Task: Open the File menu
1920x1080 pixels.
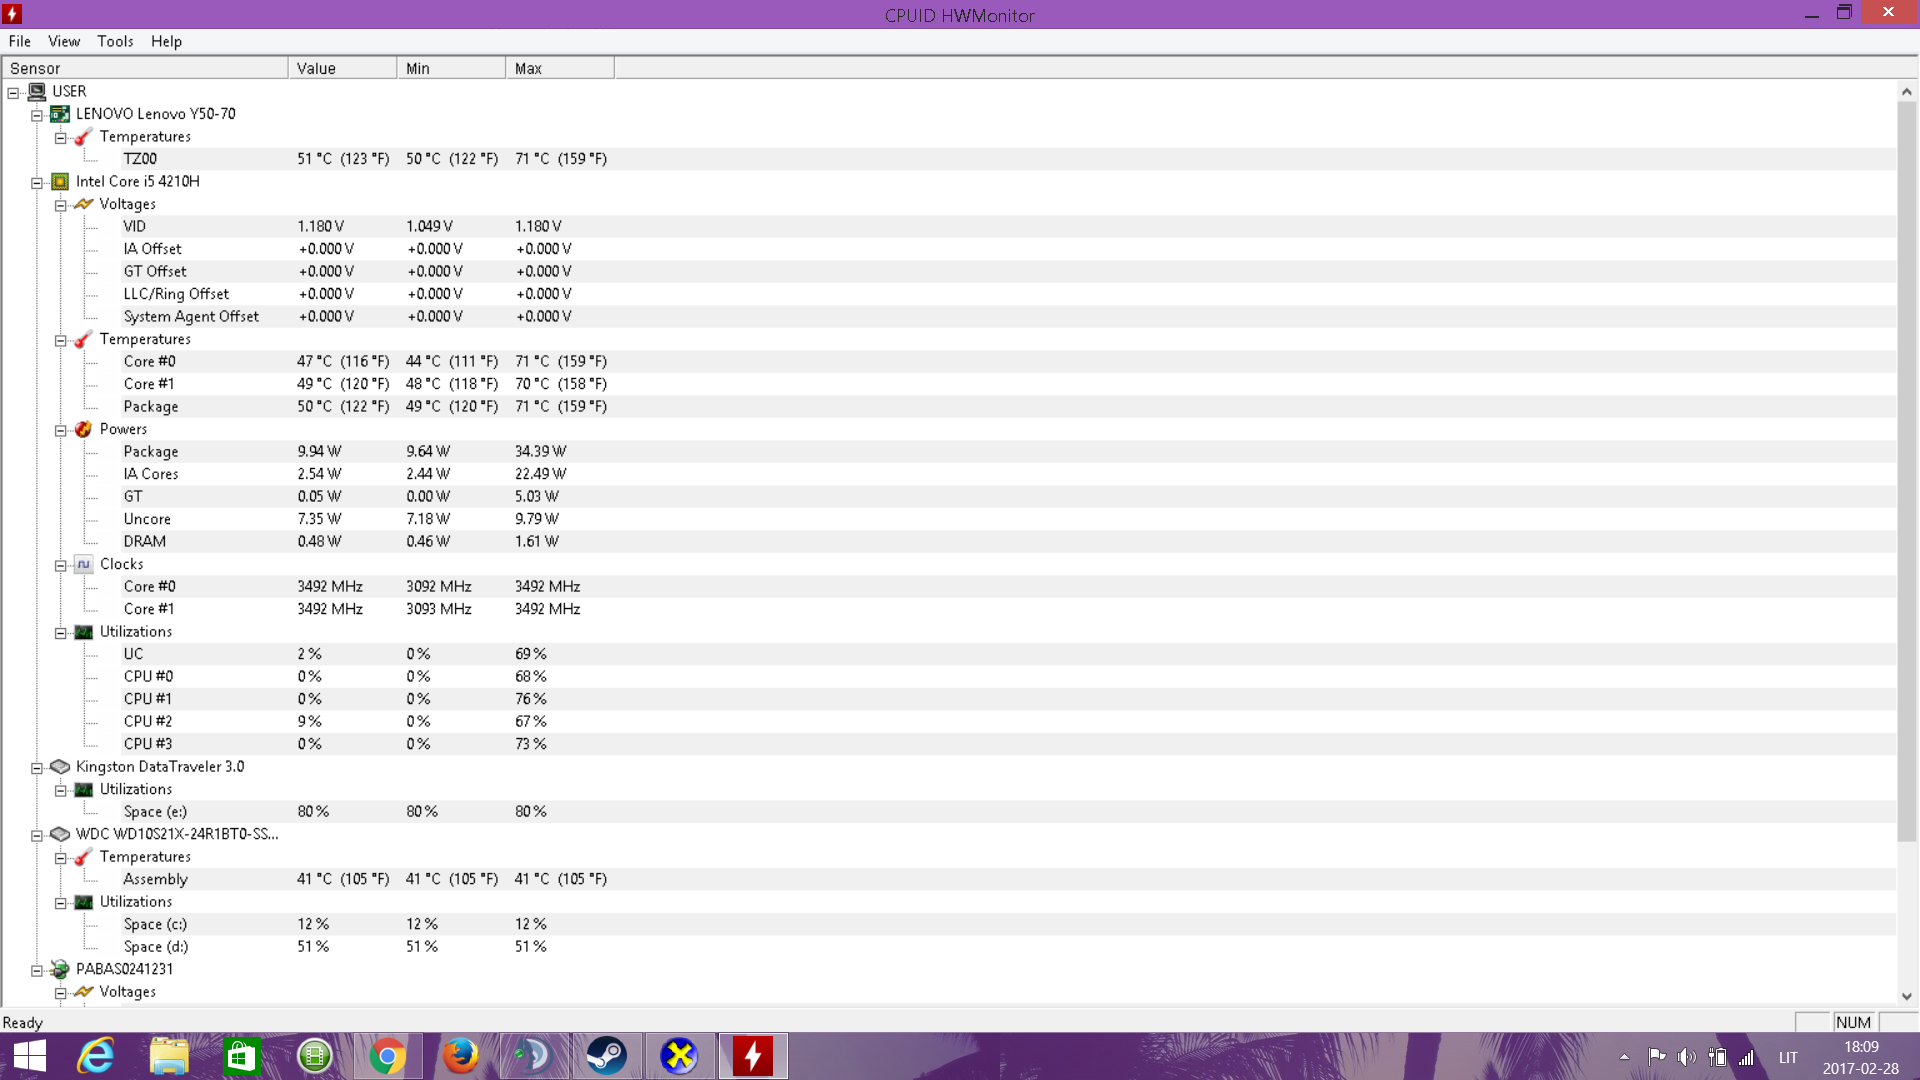Action: pos(20,41)
